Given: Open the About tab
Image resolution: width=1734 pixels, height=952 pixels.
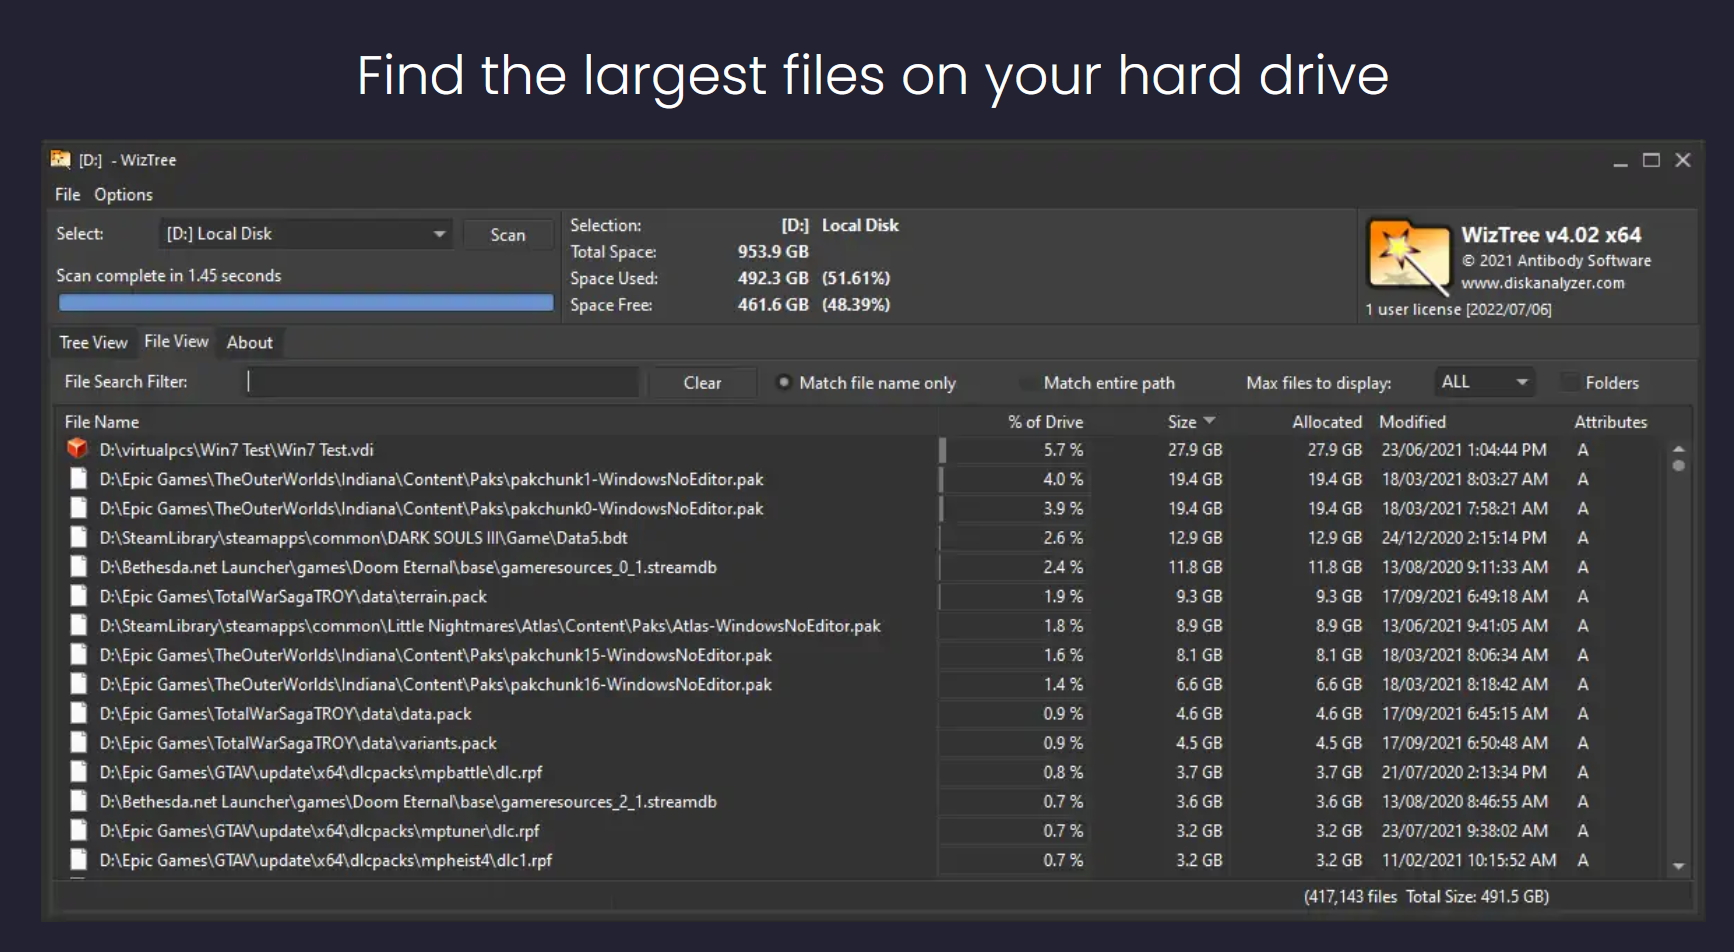Looking at the screenshot, I should click(x=249, y=342).
